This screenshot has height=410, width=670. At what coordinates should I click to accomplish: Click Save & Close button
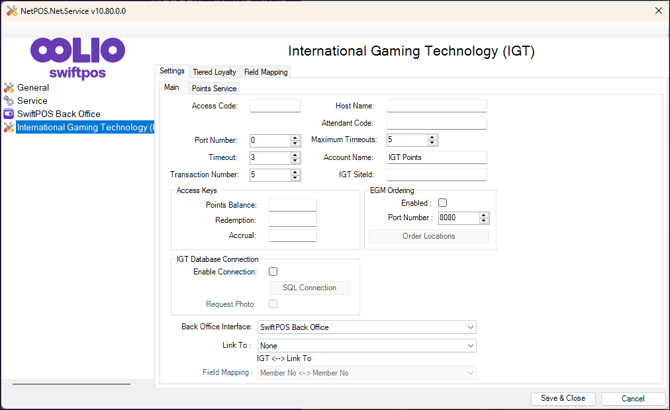tap(563, 398)
